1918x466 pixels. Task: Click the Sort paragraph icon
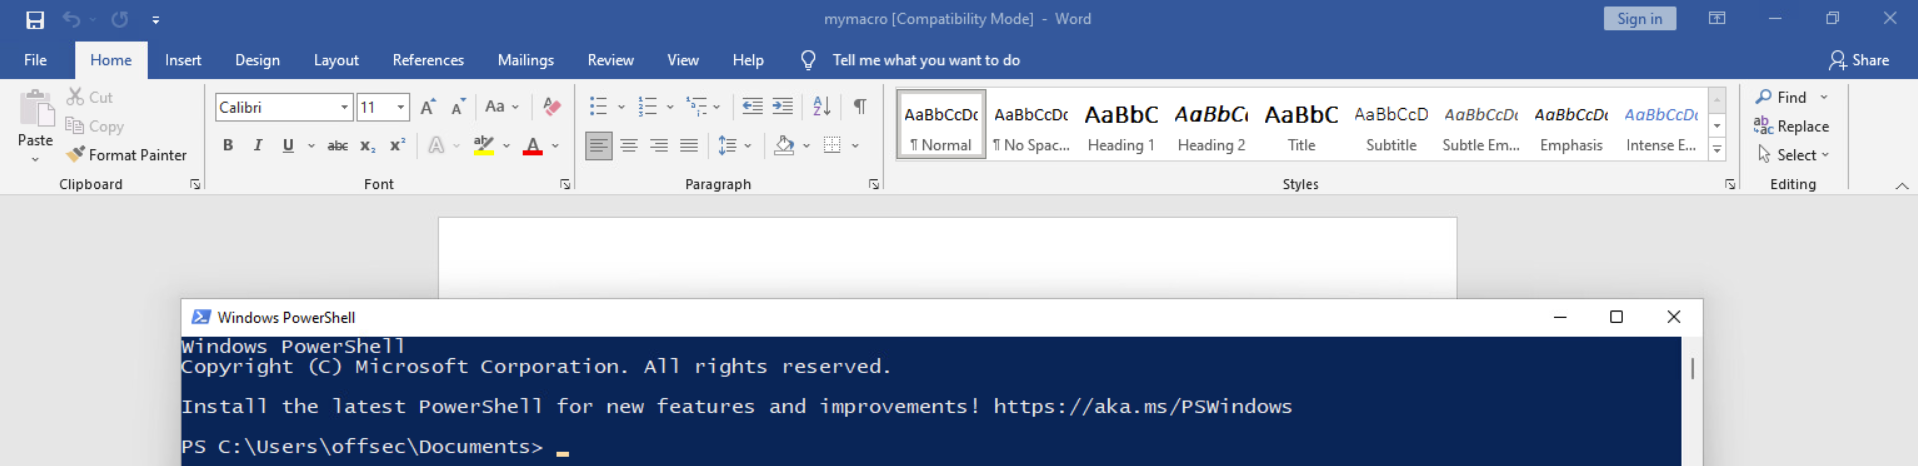tap(822, 107)
